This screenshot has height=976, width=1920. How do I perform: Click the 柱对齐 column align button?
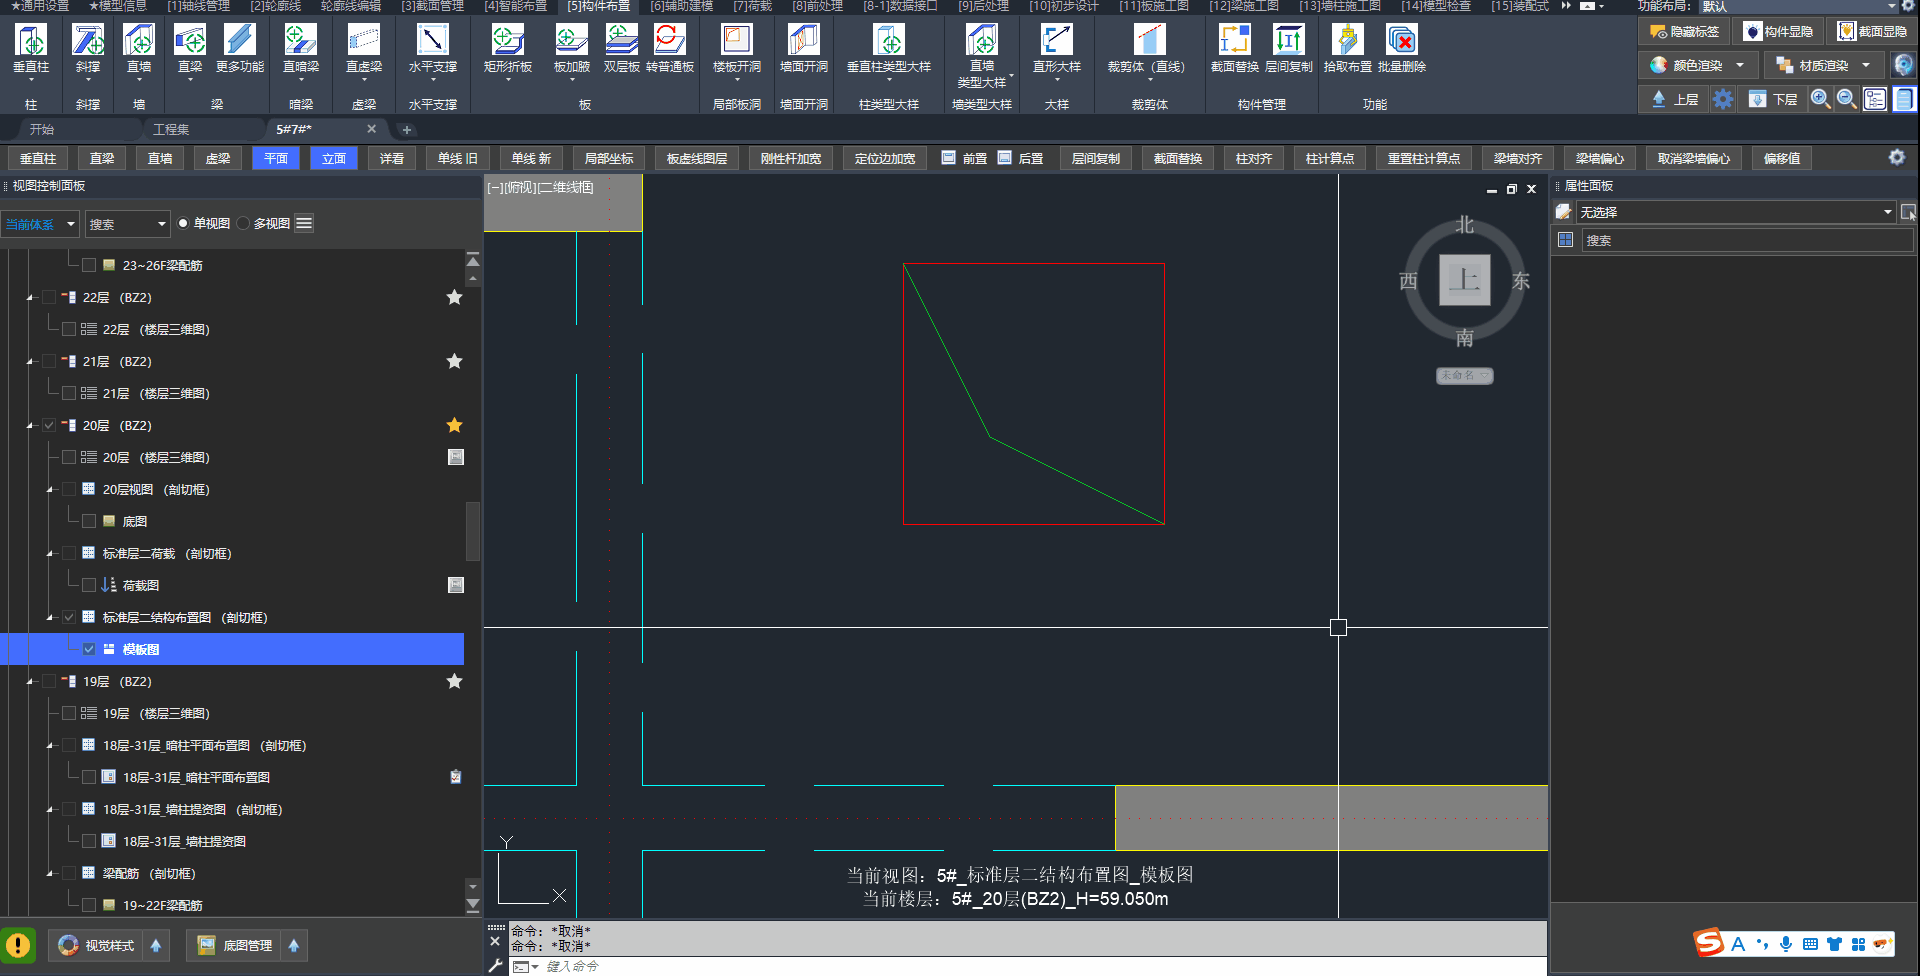click(x=1253, y=158)
